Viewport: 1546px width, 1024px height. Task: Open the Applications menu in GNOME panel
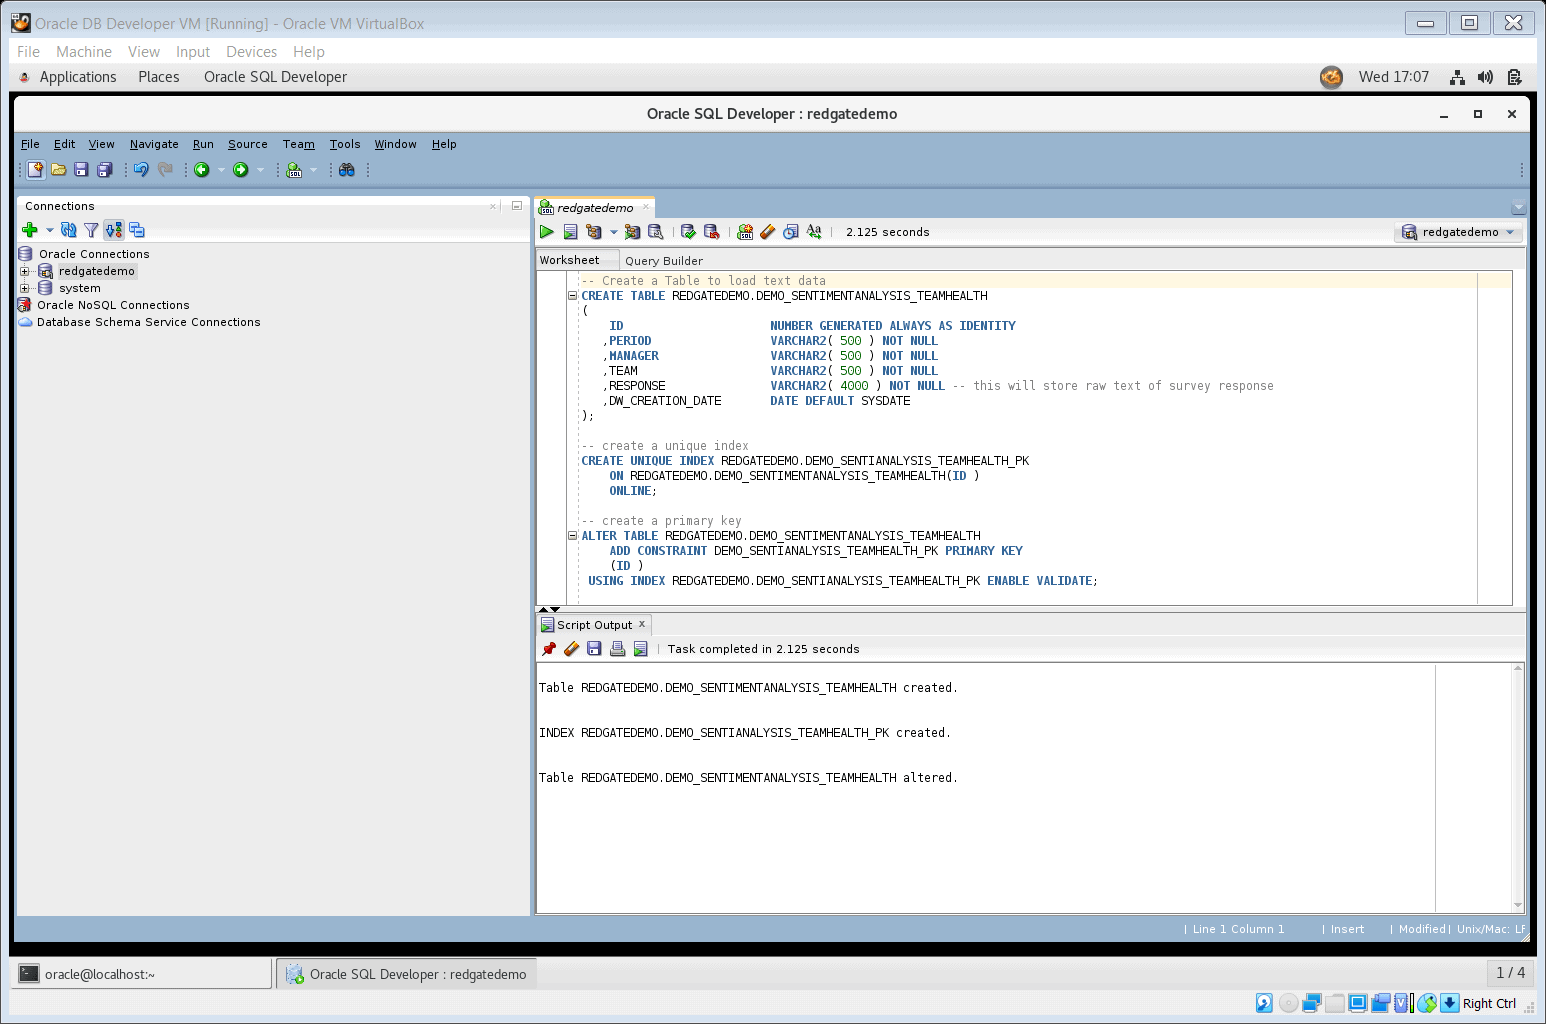click(78, 77)
